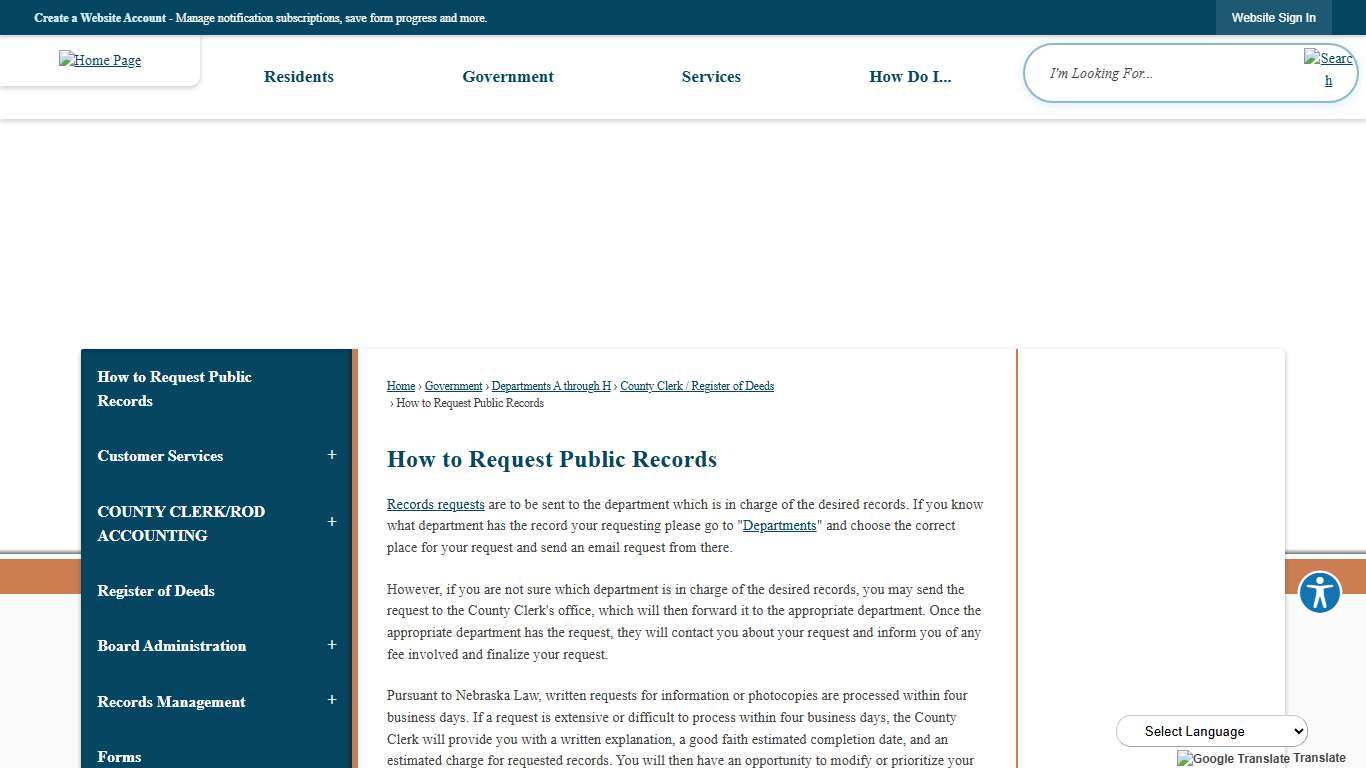Expand the Records Management section

[332, 701]
